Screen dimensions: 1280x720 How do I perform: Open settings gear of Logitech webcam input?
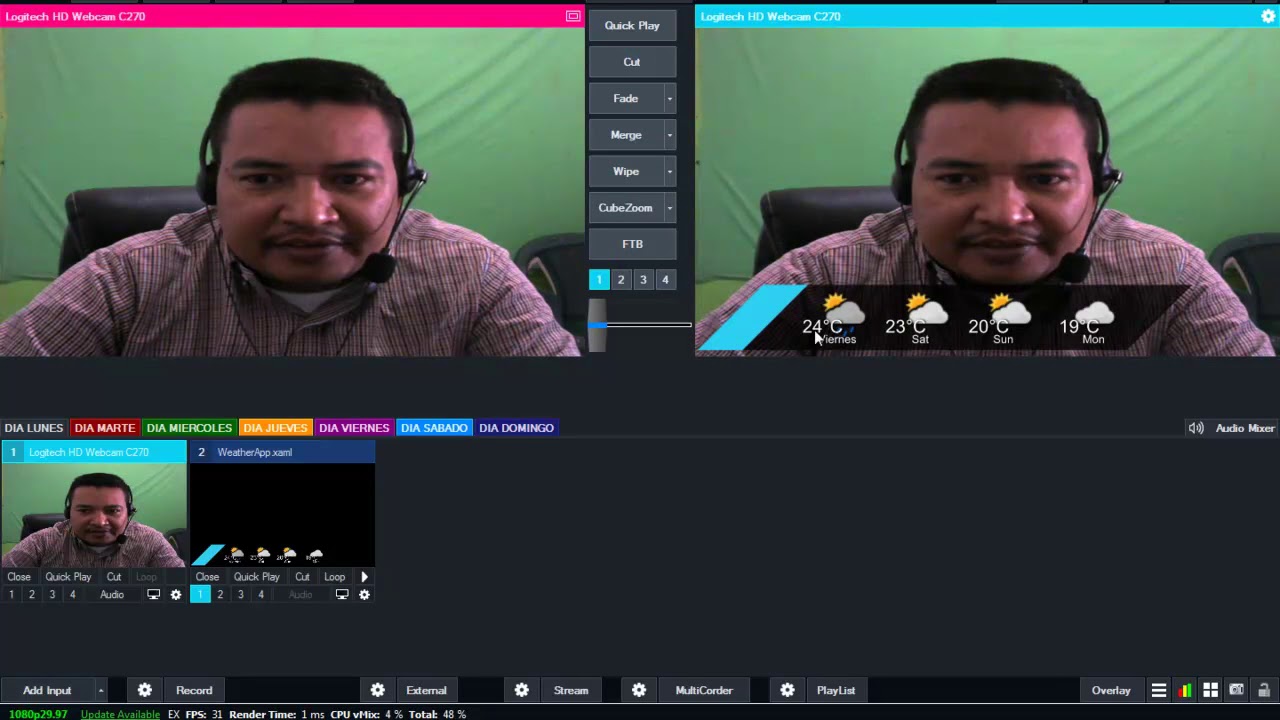pyautogui.click(x=176, y=595)
